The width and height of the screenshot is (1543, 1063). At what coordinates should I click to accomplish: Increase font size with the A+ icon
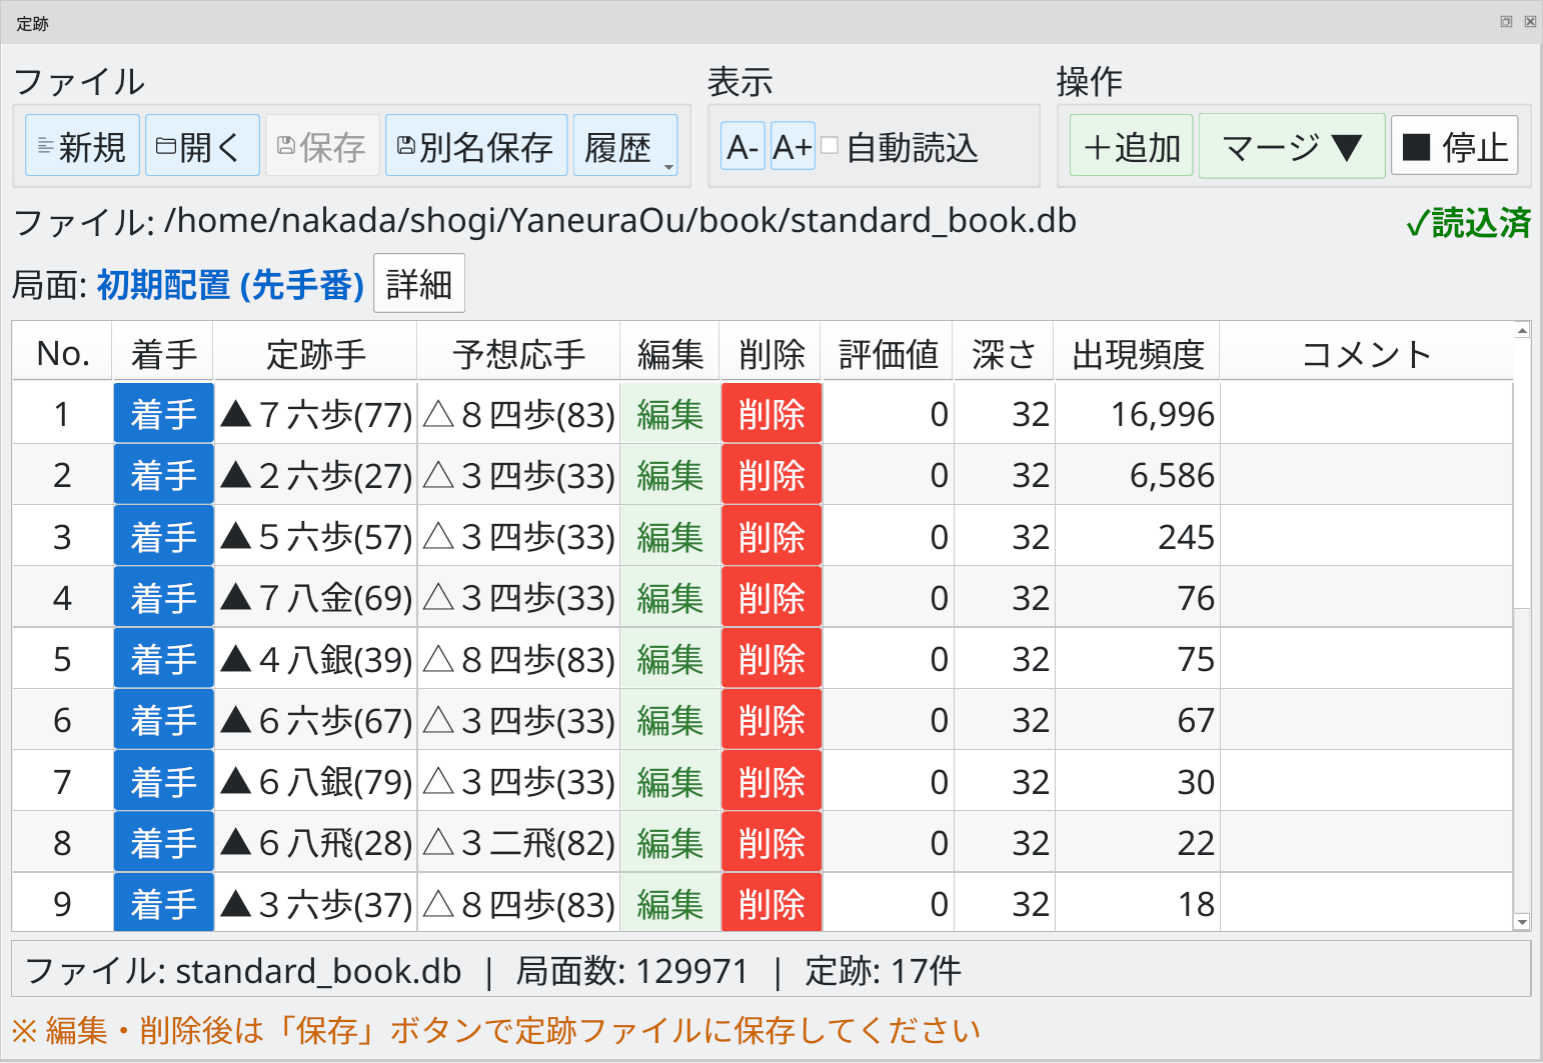[x=791, y=148]
